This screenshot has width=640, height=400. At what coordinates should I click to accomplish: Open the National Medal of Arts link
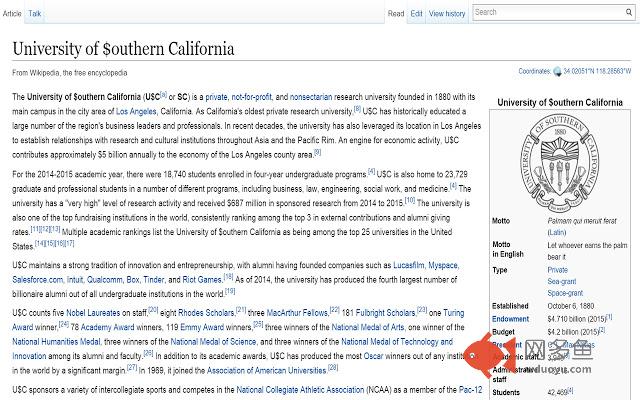(x=367, y=327)
